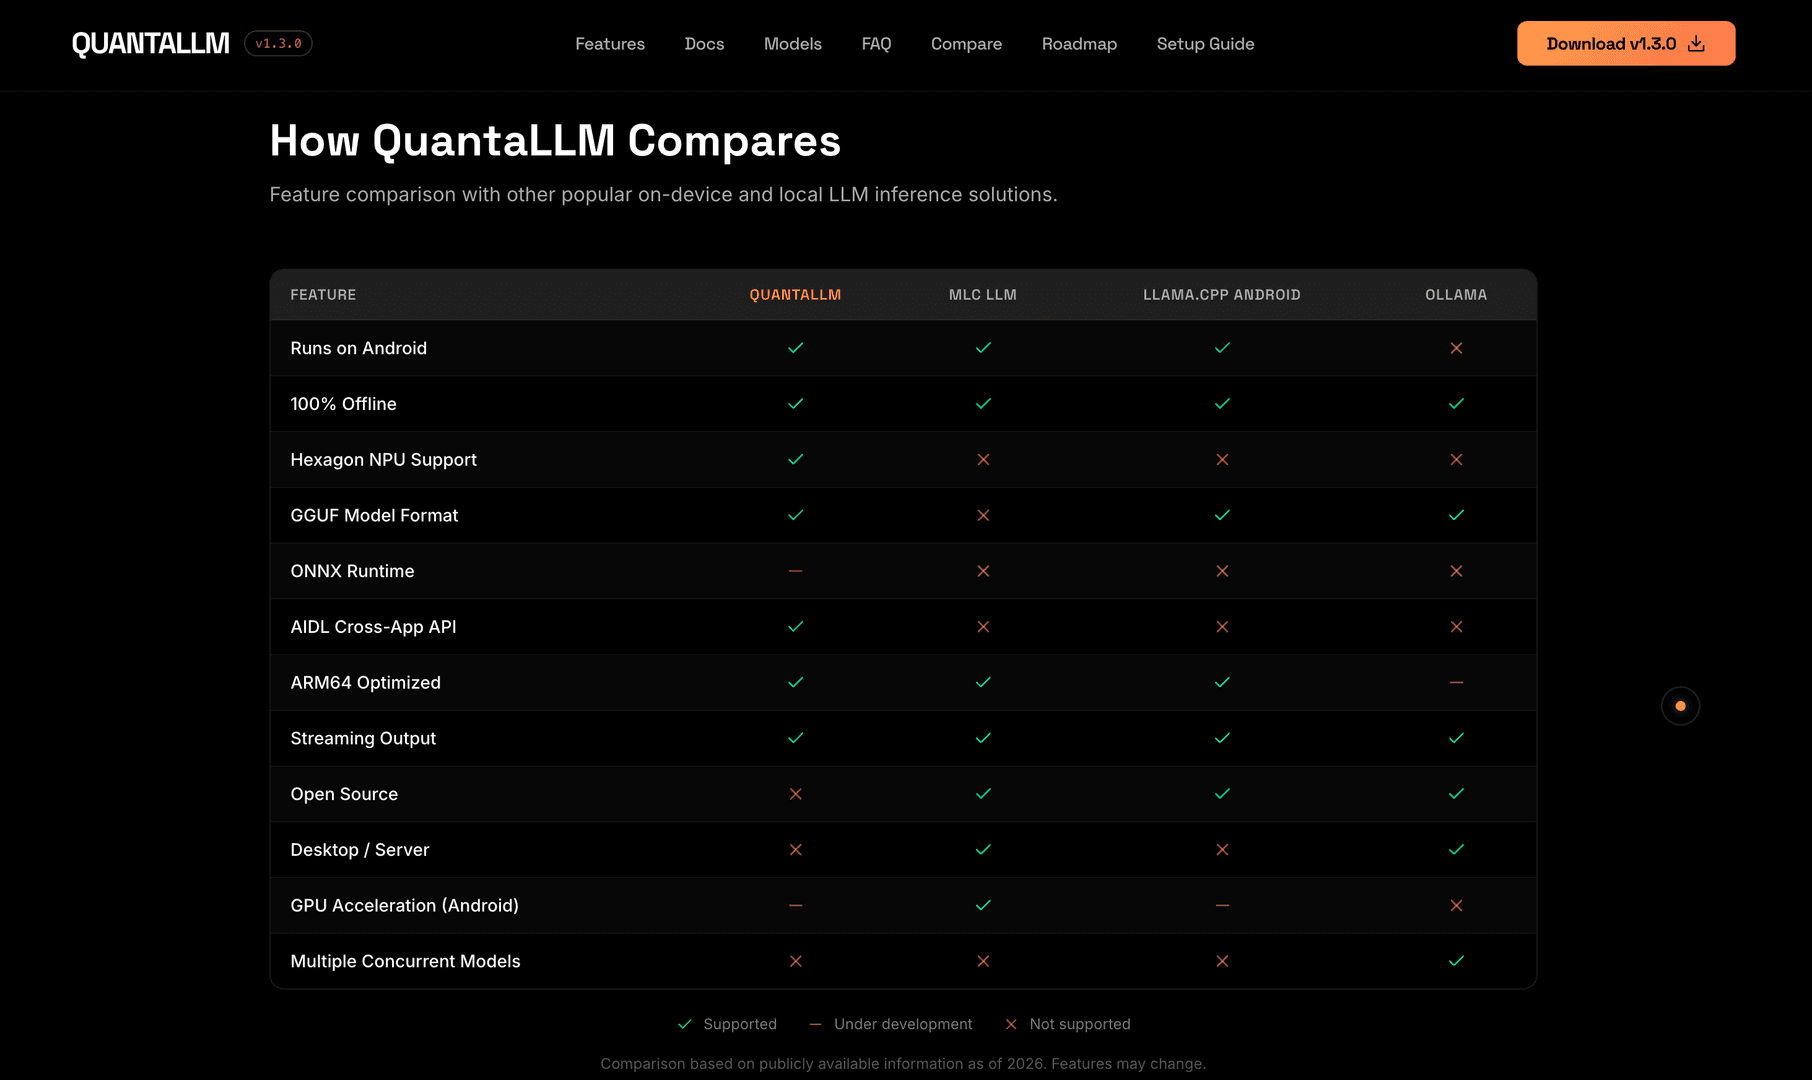Select the MLC LLM column header

point(983,295)
